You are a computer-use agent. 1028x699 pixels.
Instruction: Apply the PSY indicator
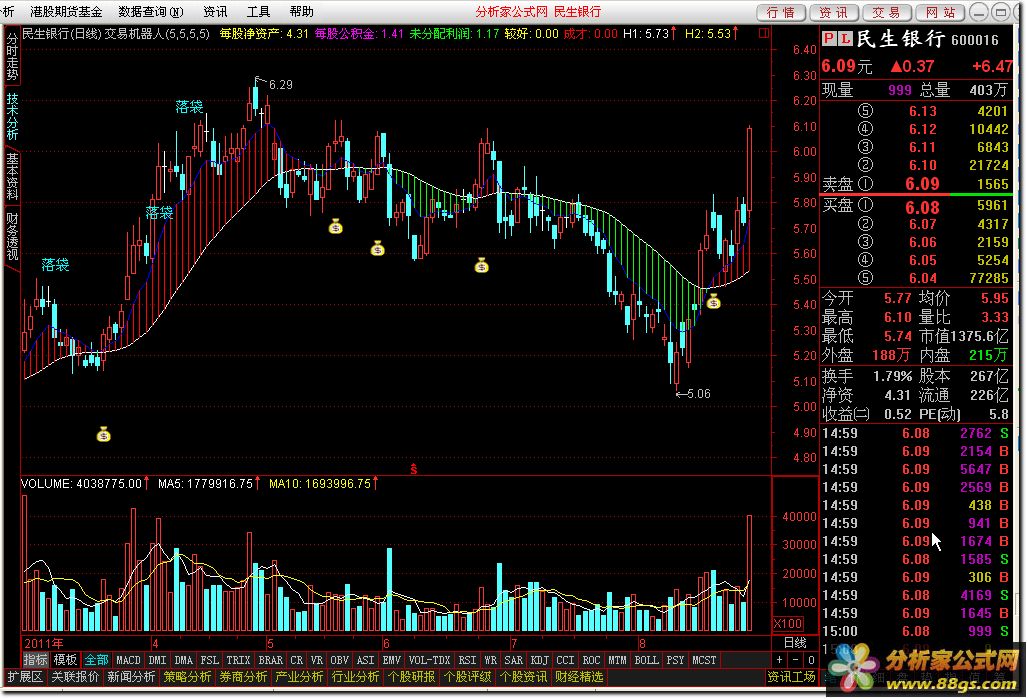point(675,660)
